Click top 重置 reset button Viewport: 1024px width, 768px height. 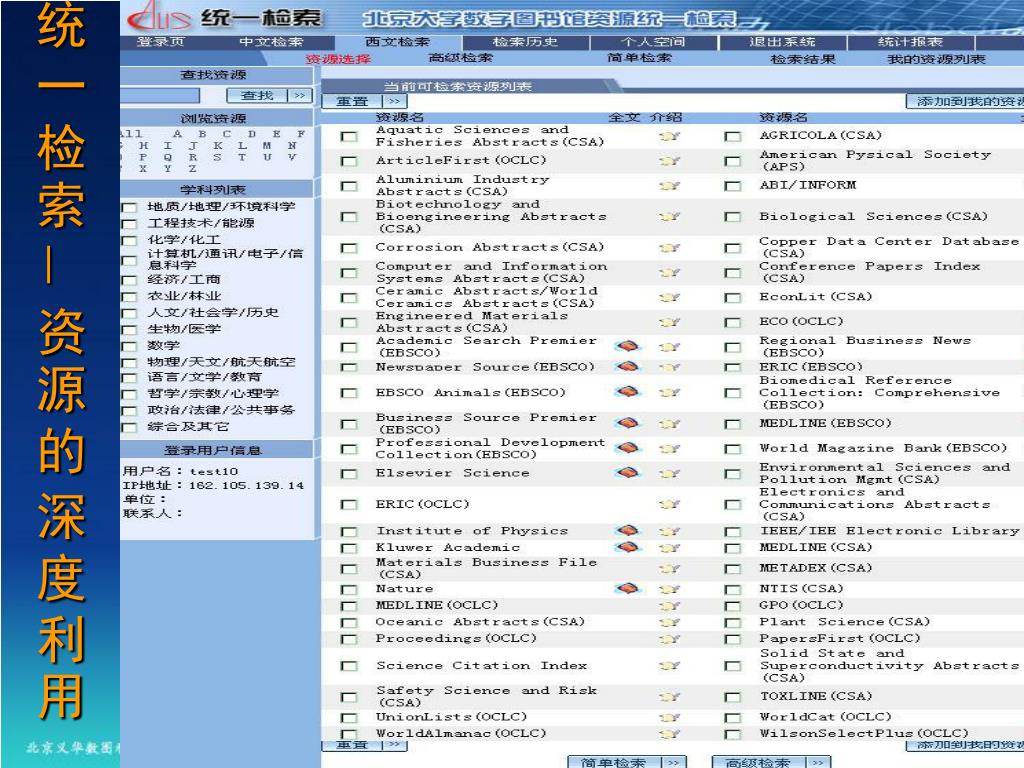[352, 101]
